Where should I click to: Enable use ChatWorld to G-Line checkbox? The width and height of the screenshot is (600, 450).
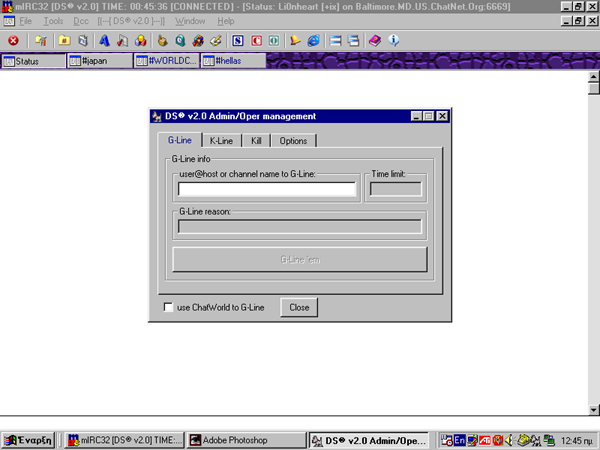168,307
